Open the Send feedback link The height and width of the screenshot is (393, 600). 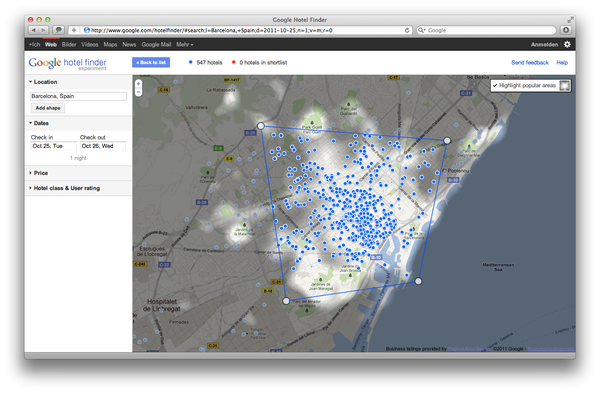pyautogui.click(x=530, y=63)
